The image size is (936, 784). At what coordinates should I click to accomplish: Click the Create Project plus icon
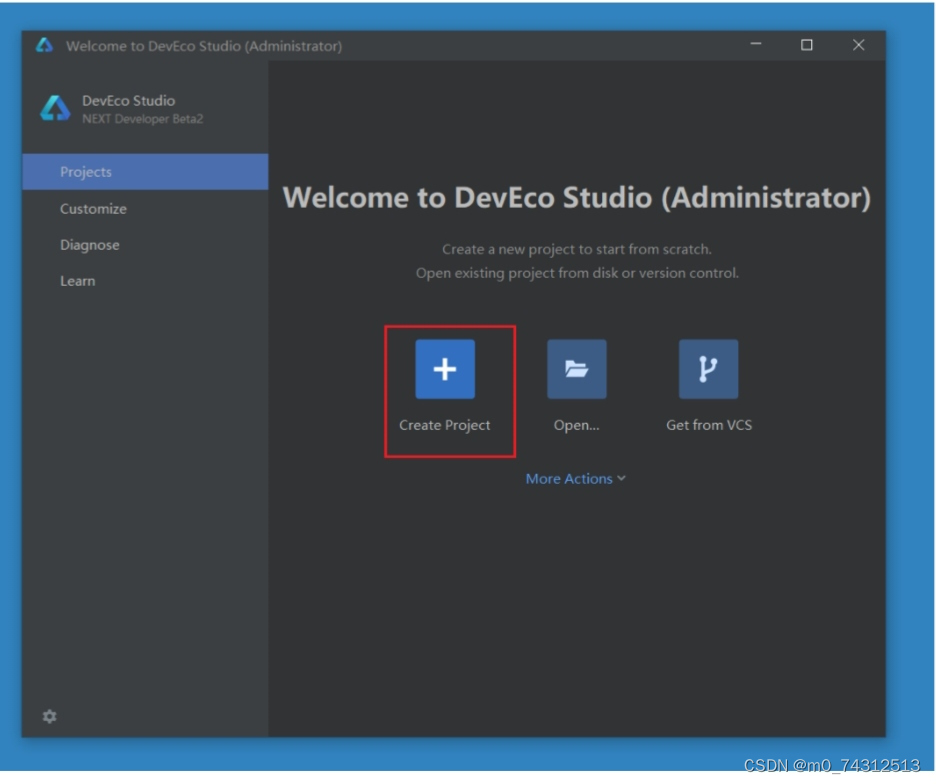click(445, 369)
